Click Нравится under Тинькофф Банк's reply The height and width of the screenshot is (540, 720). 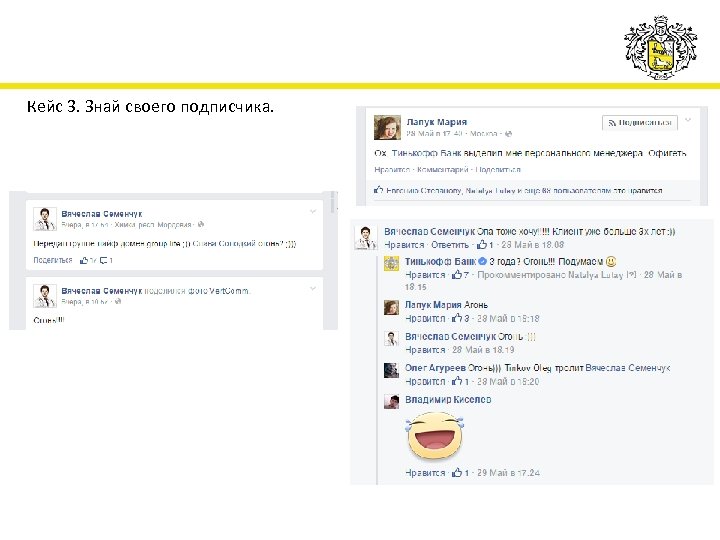coord(425,275)
